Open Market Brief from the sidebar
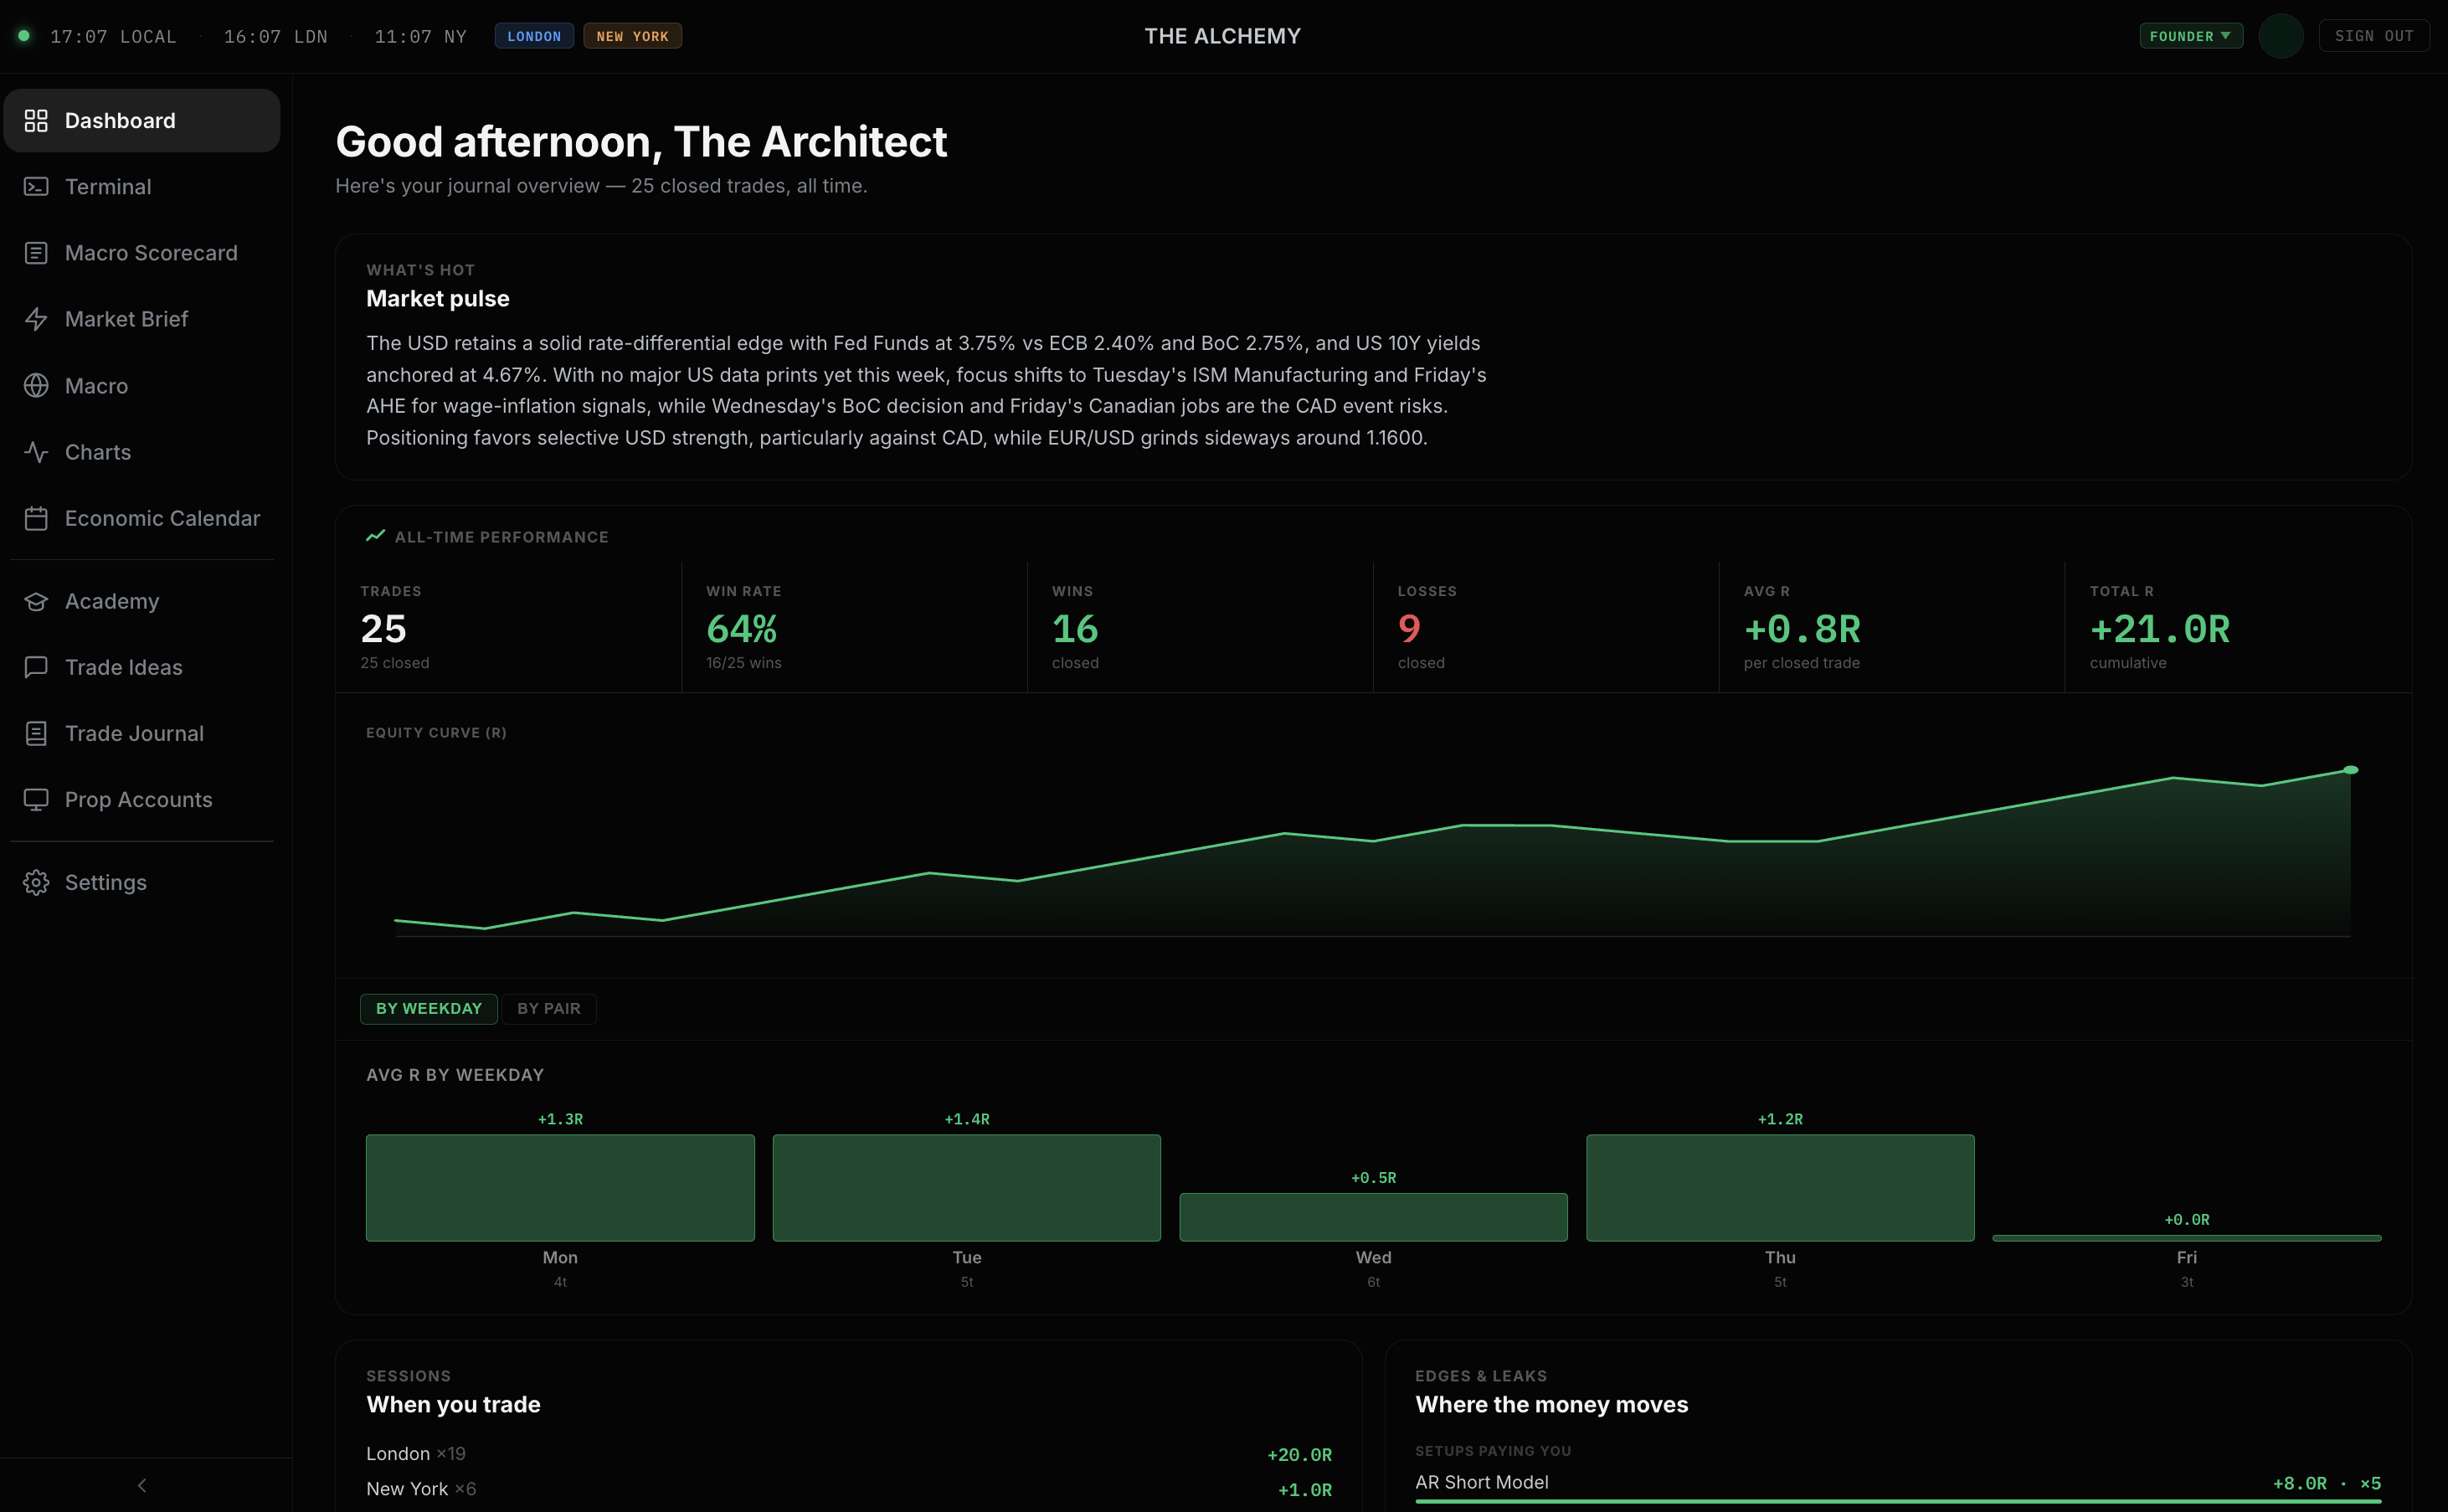The width and height of the screenshot is (2448, 1512). (x=142, y=319)
